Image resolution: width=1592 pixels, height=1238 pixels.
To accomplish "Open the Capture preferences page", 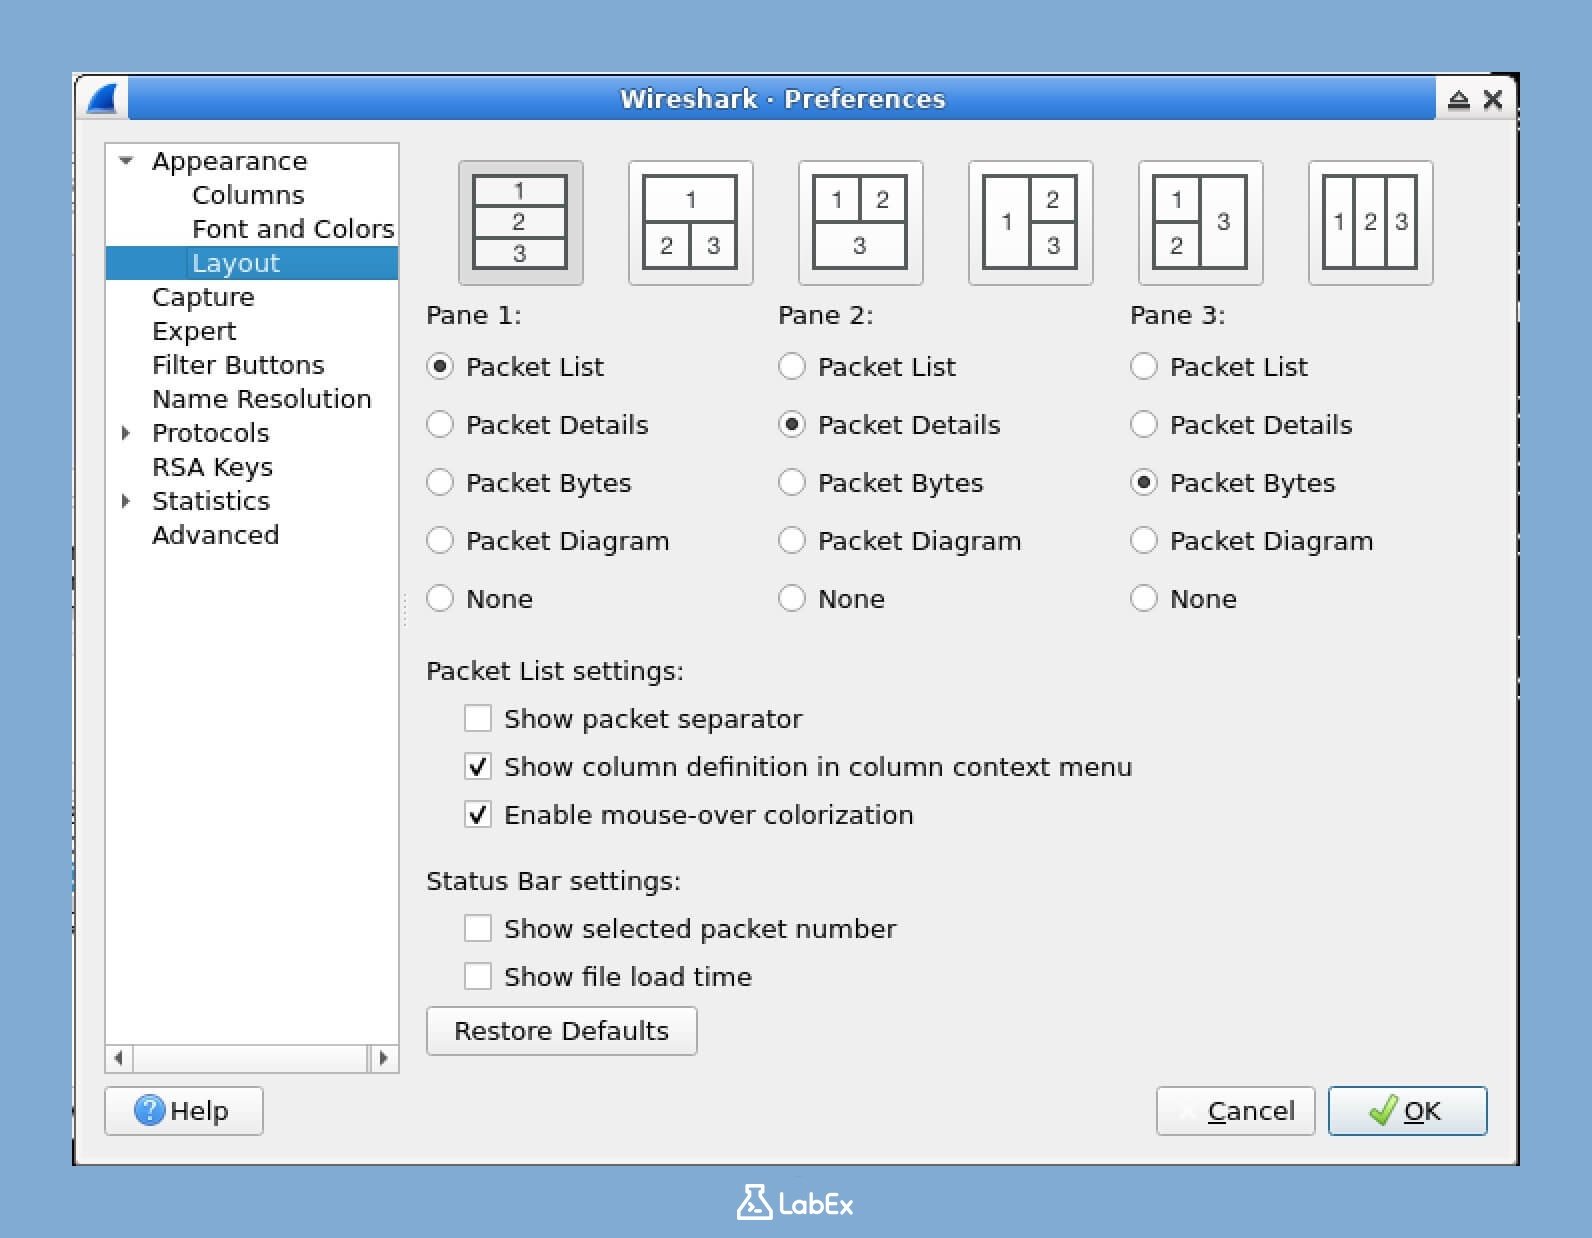I will (x=203, y=297).
